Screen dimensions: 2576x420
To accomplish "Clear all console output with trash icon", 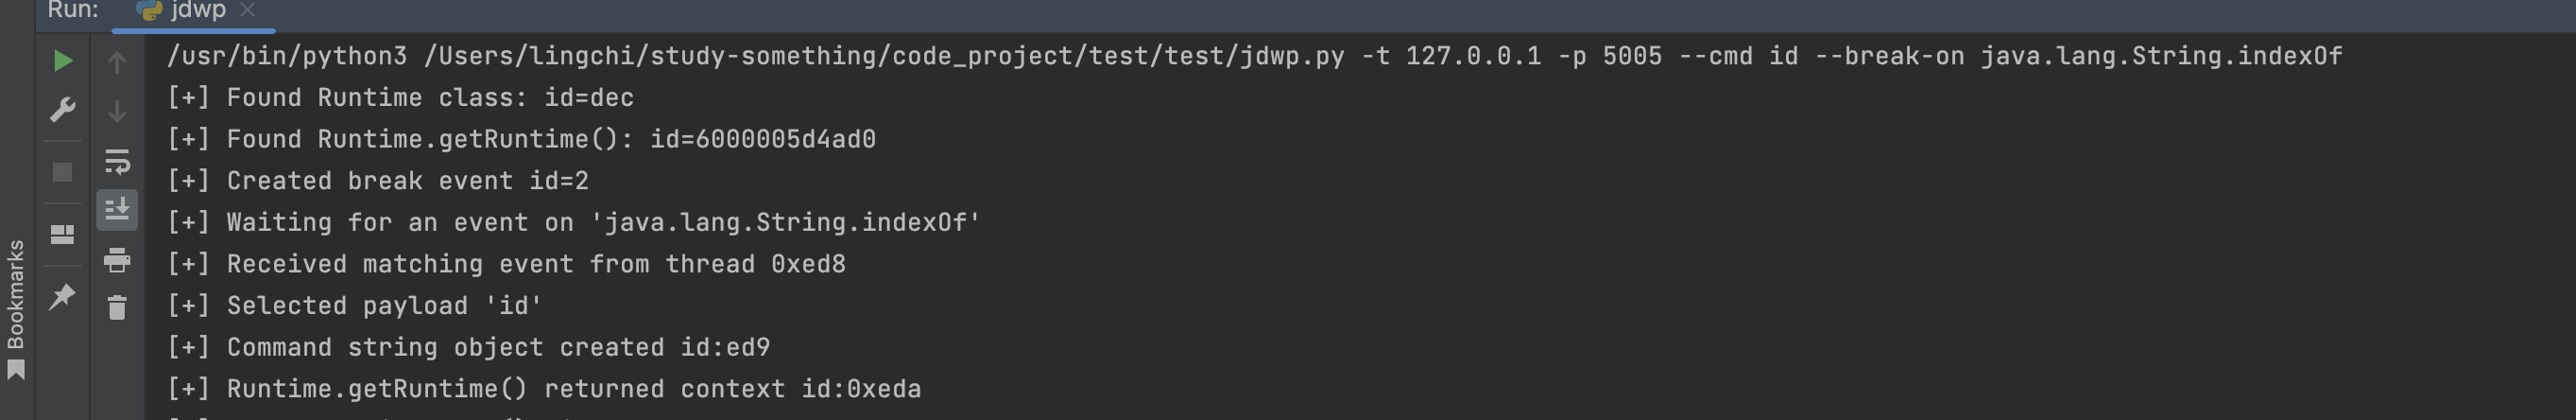I will click(117, 307).
